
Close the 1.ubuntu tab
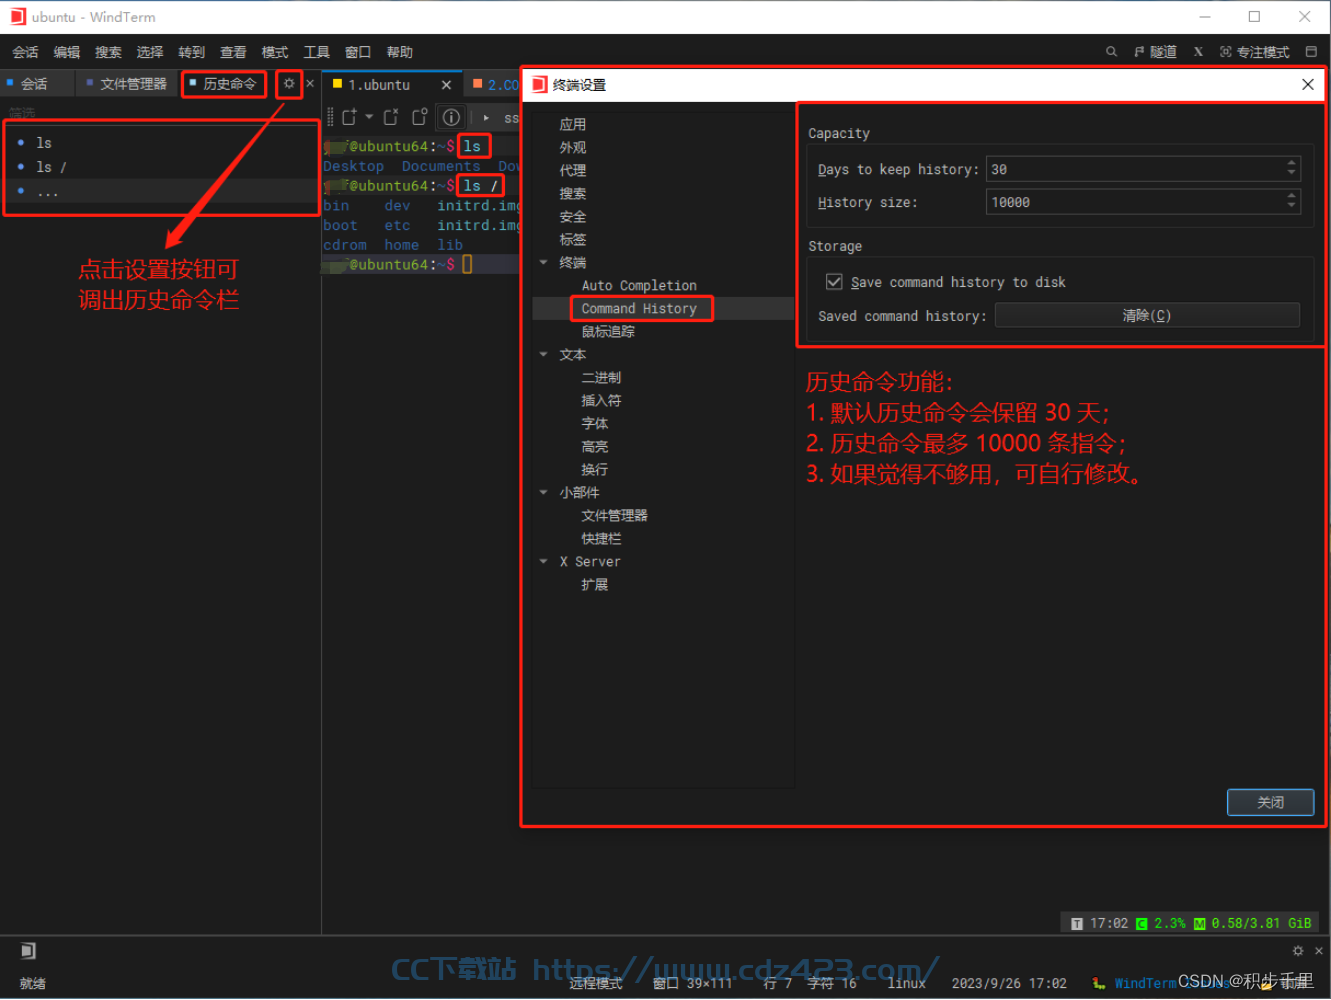click(x=446, y=85)
